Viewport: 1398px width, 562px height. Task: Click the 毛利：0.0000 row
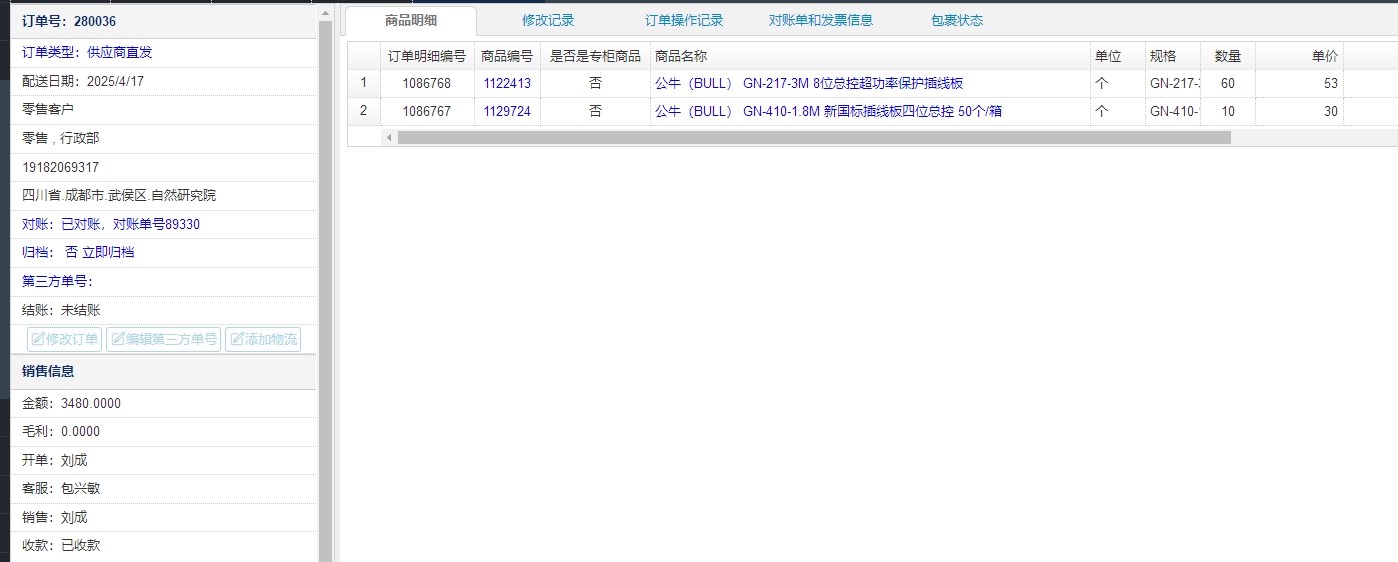click(164, 432)
